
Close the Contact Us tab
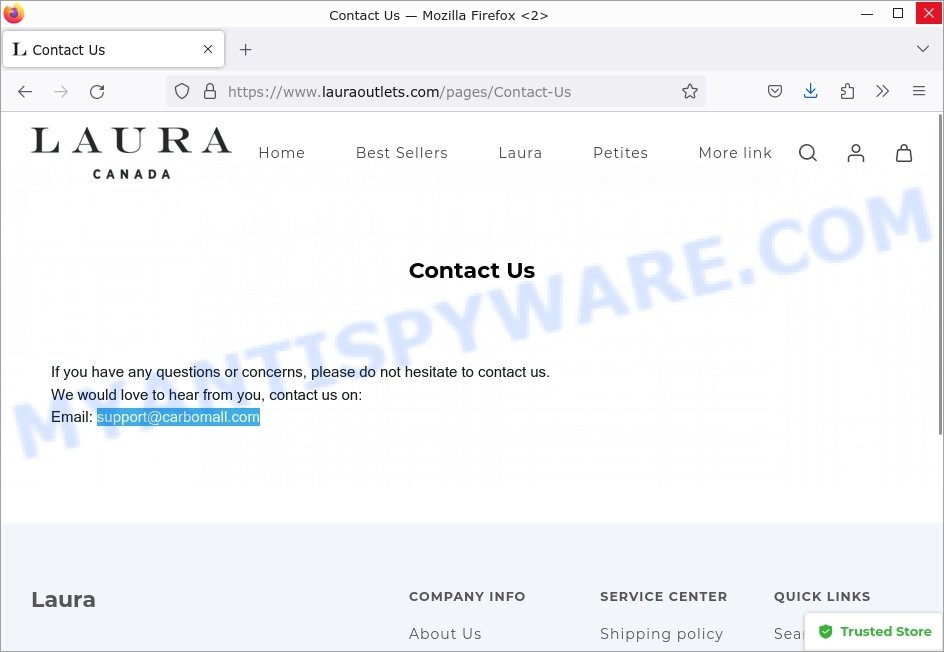[208, 49]
